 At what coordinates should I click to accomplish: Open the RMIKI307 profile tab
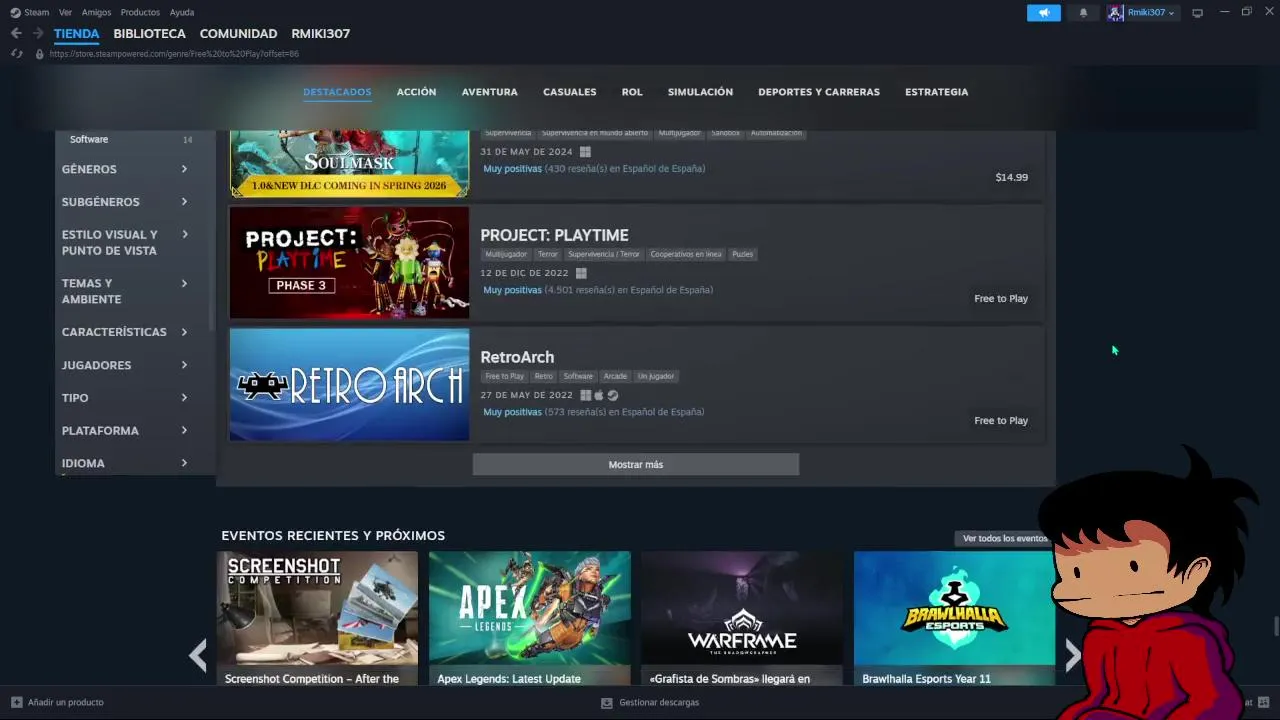pos(321,33)
